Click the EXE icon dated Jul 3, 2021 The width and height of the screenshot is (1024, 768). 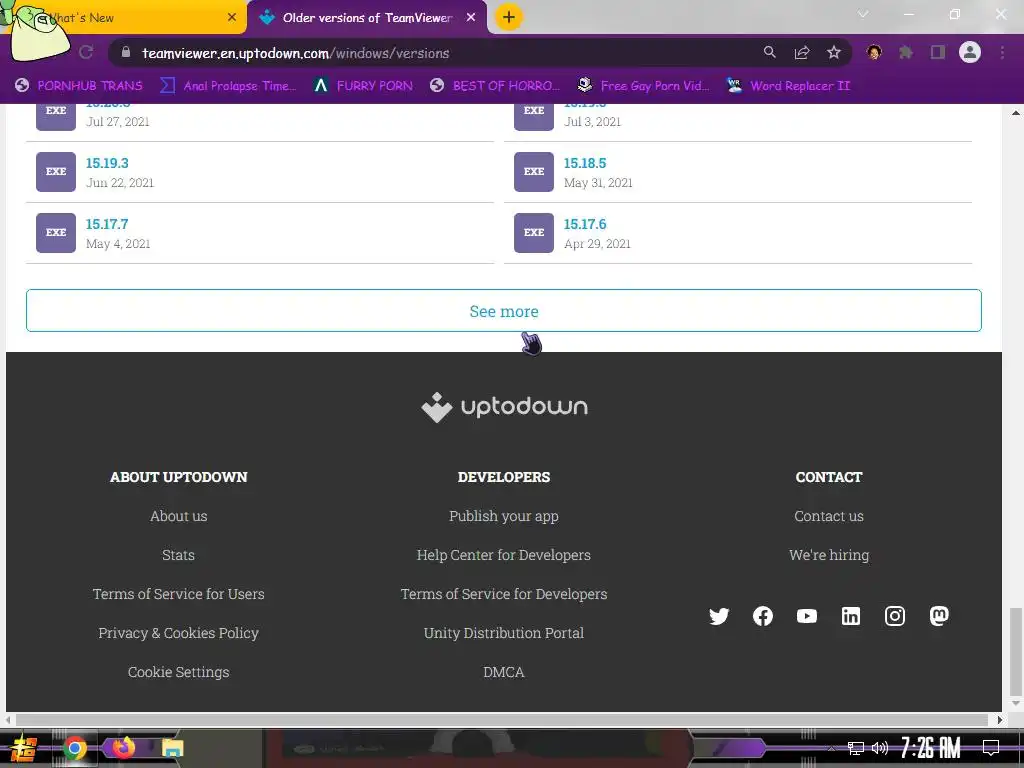(x=534, y=117)
